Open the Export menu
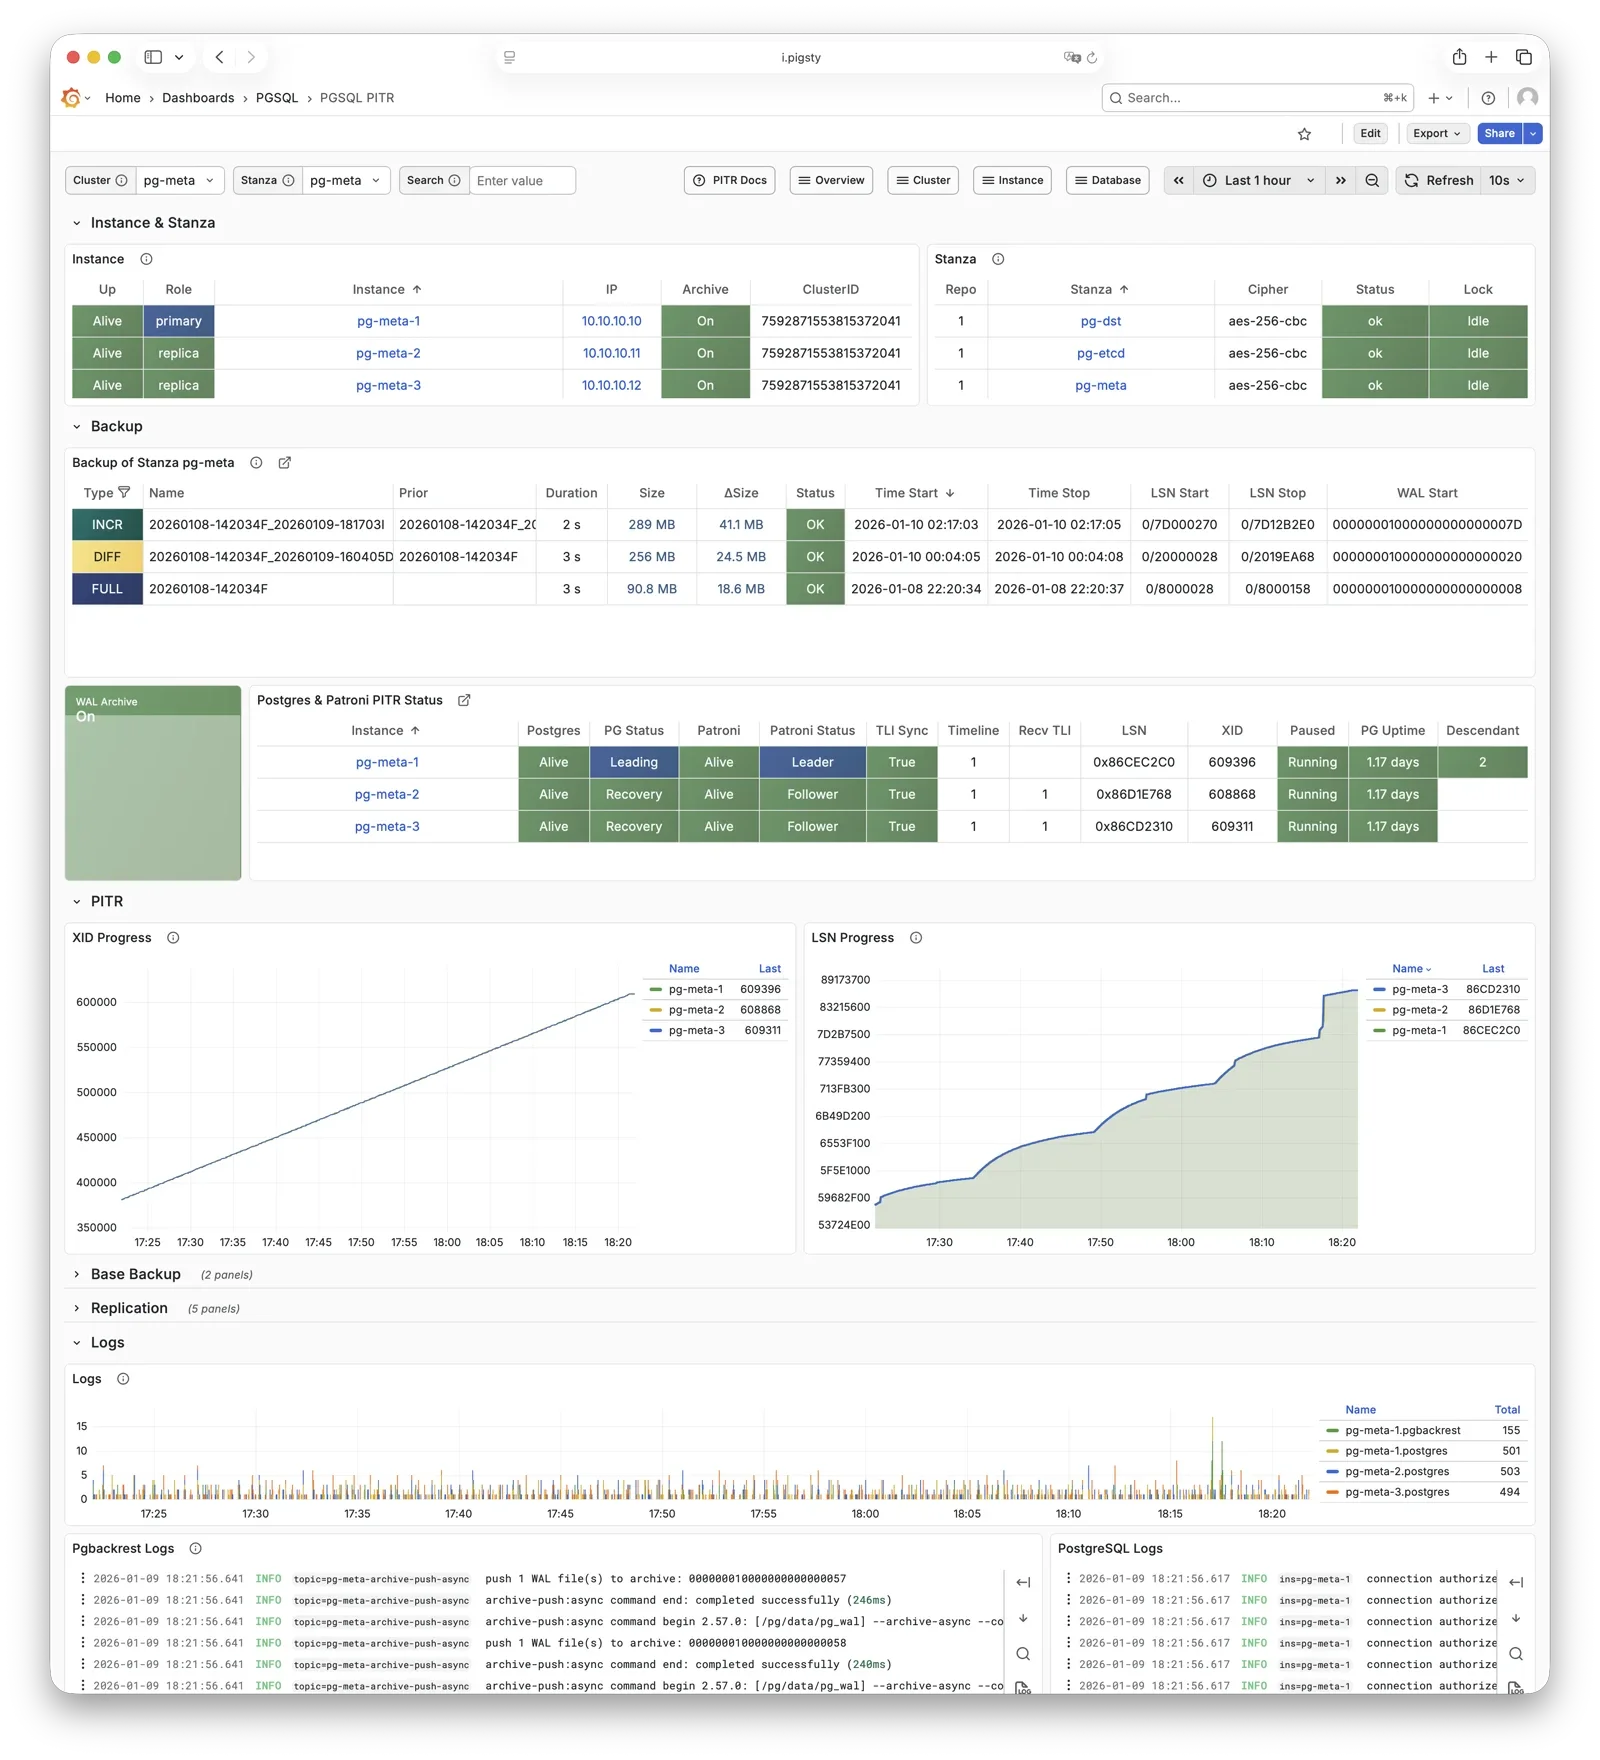This screenshot has height=1760, width=1600. point(1437,134)
